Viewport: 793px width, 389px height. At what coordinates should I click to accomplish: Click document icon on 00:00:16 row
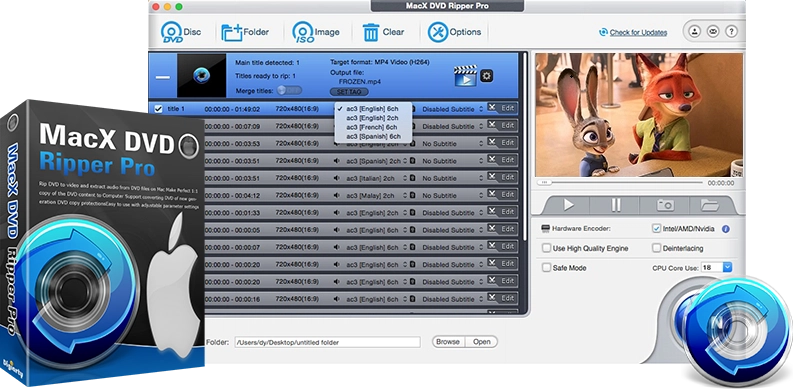coord(412,299)
